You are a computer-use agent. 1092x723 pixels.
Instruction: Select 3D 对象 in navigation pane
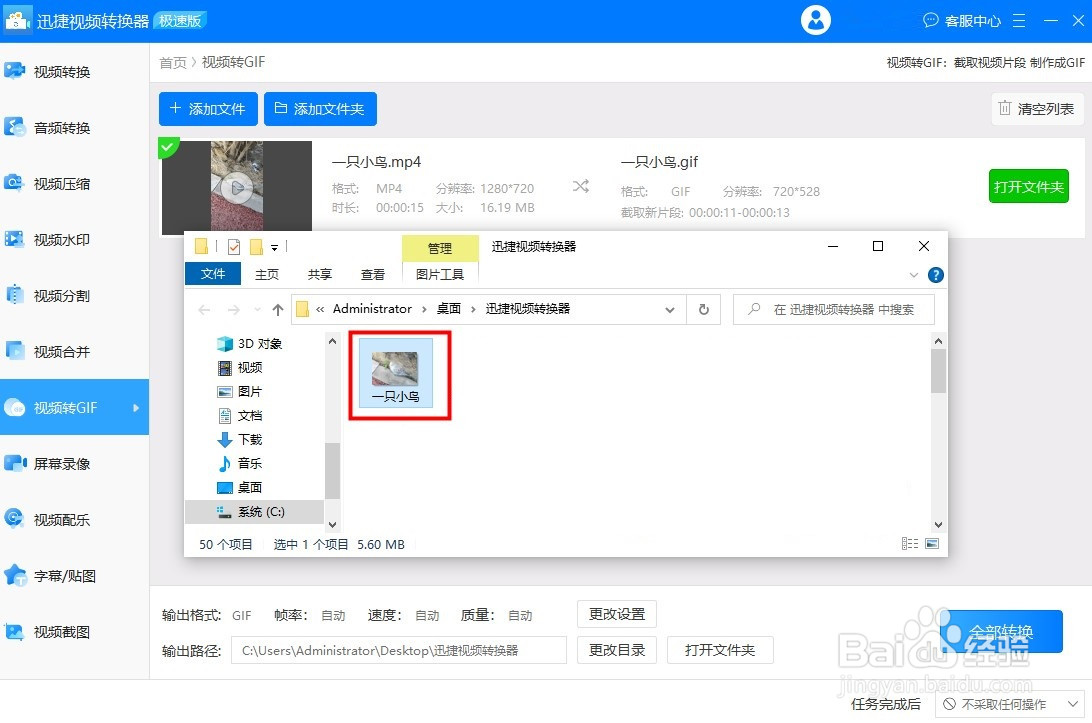click(x=251, y=343)
